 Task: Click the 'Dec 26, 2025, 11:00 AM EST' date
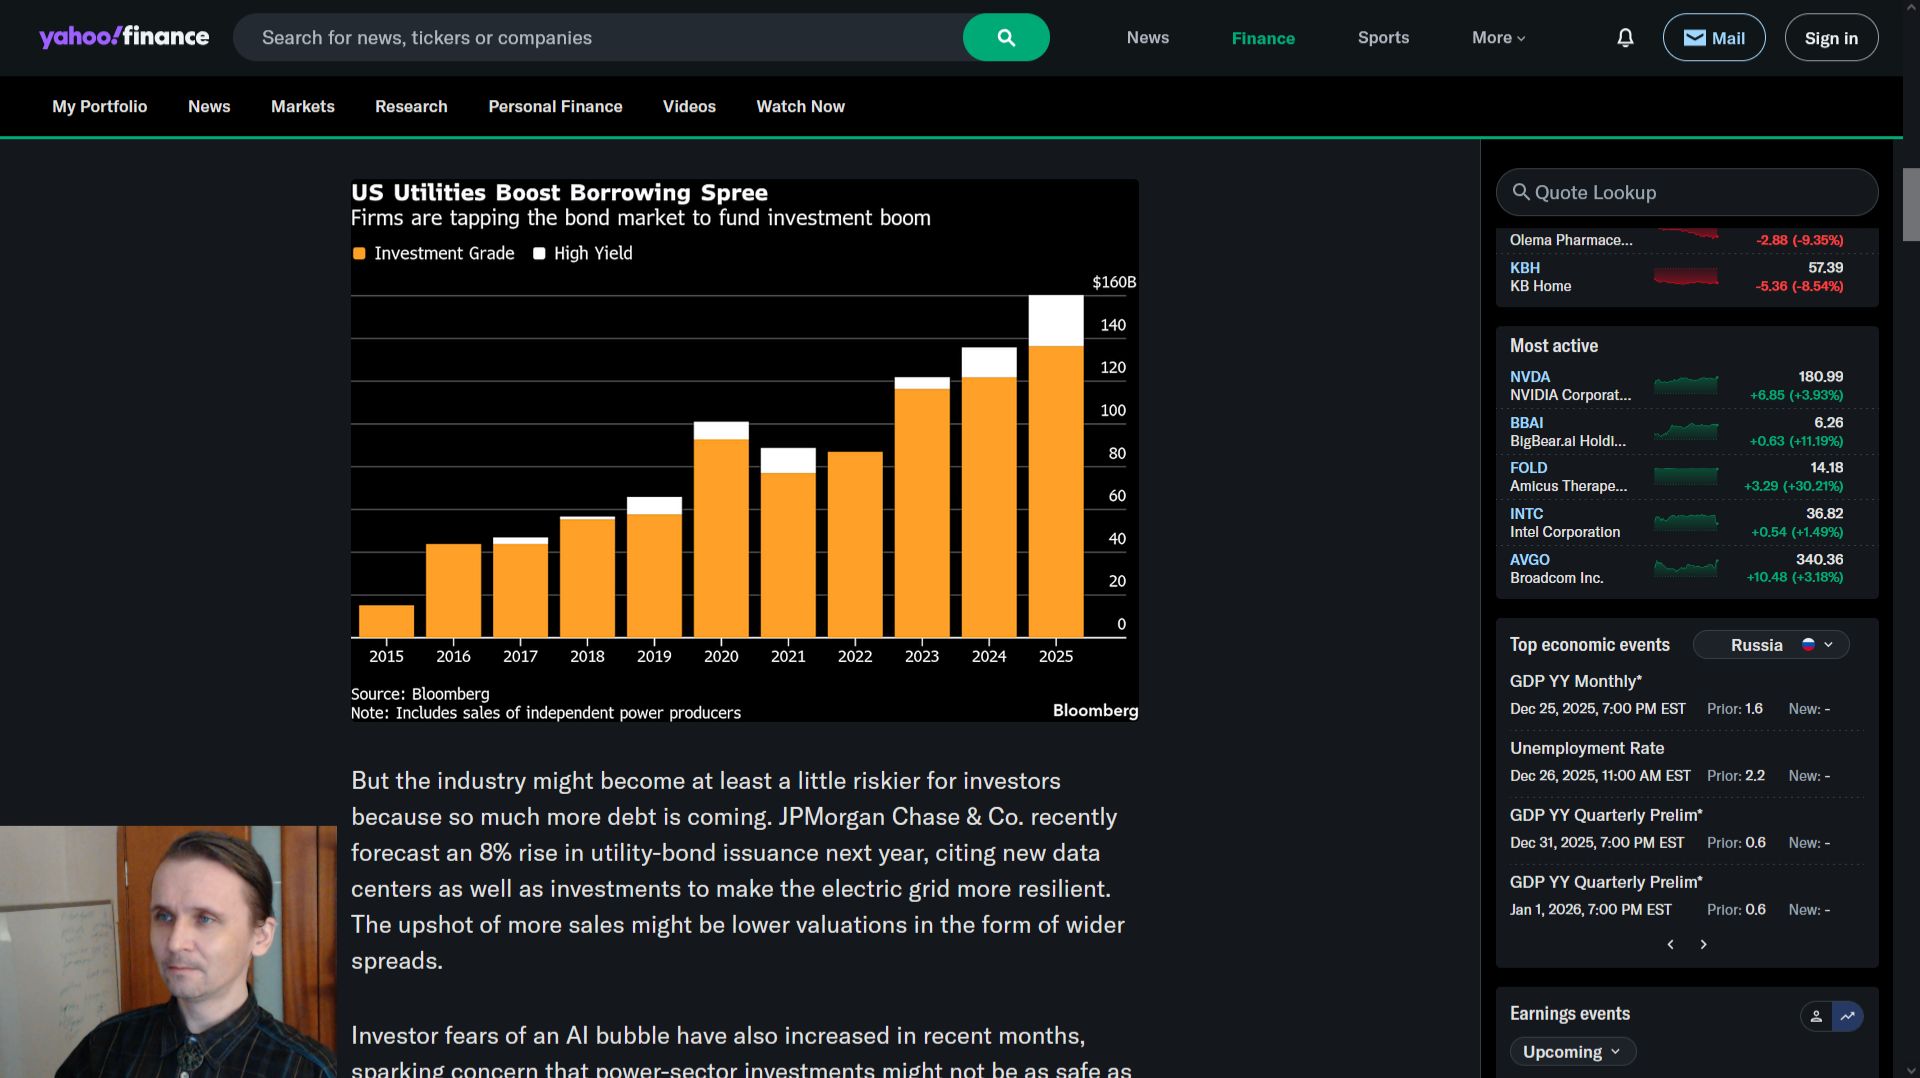1600,776
